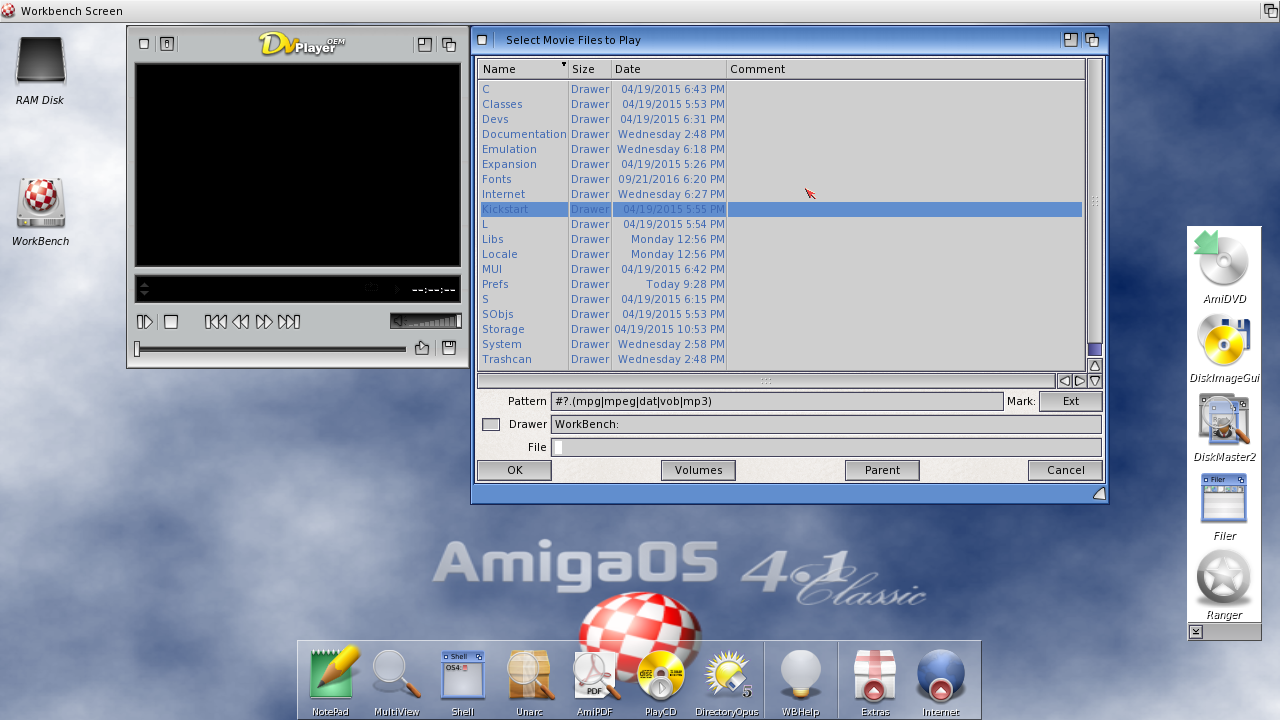This screenshot has width=1280, height=720.
Task: Click horizontal scroll right arrow in requester
Action: tap(1079, 381)
